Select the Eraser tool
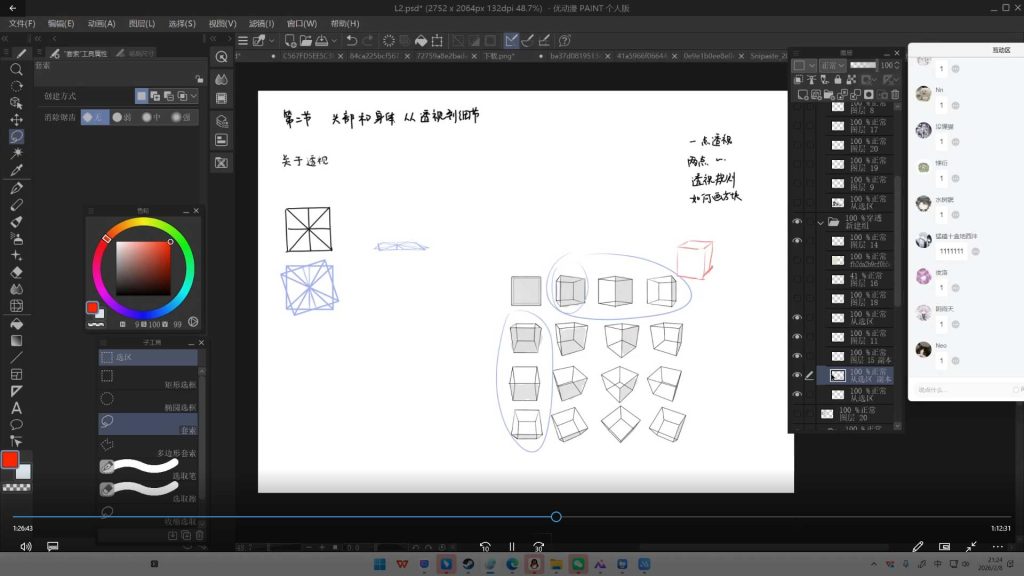This screenshot has height=576, width=1024. (x=16, y=272)
